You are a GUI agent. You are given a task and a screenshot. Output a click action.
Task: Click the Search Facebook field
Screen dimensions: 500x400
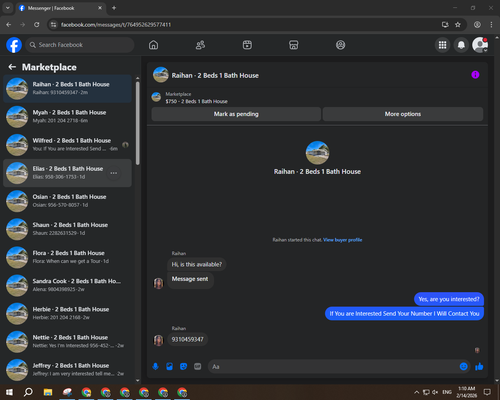coord(80,45)
